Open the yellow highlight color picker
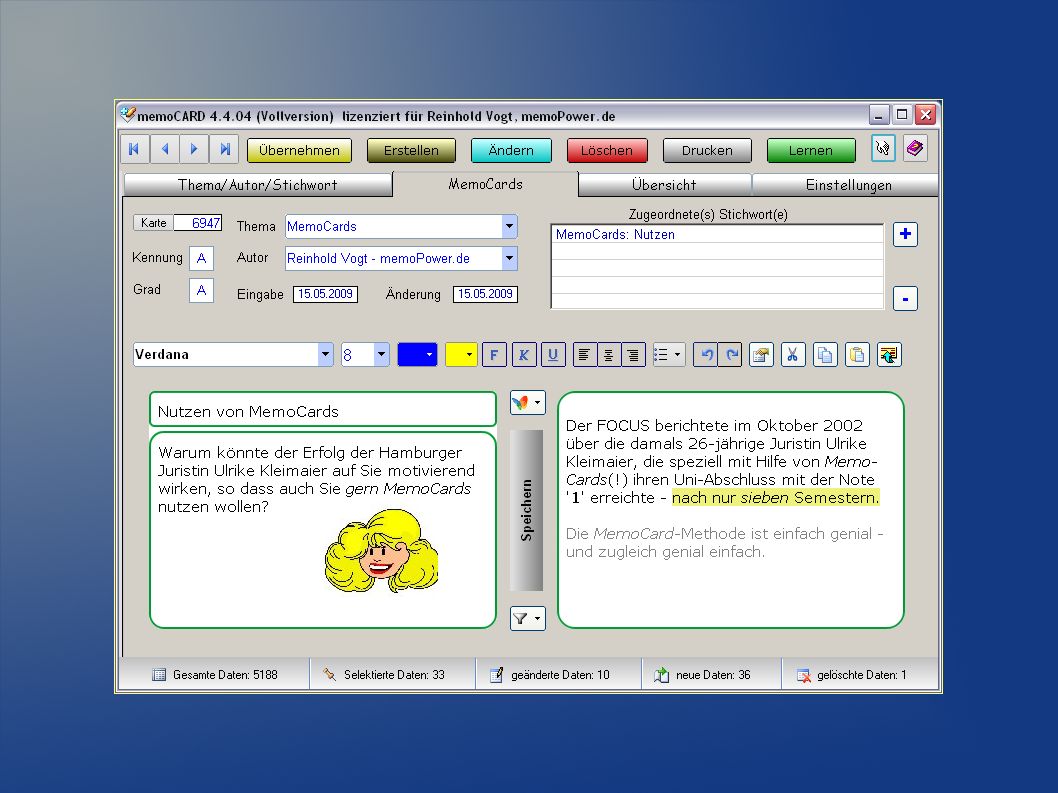This screenshot has height=793, width=1058. 462,355
